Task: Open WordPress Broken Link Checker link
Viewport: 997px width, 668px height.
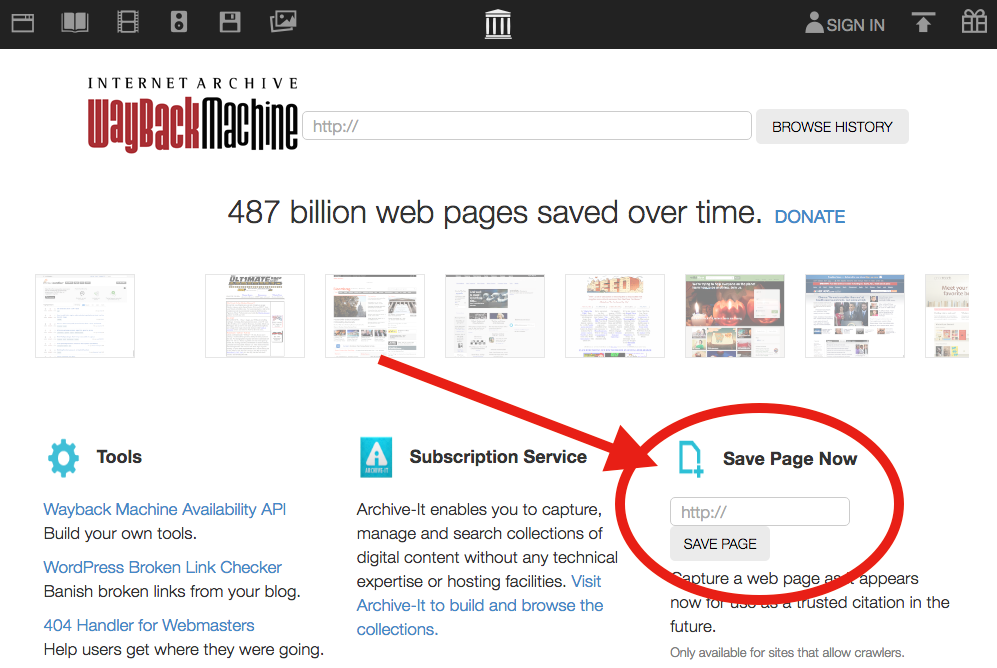Action: coord(163,568)
